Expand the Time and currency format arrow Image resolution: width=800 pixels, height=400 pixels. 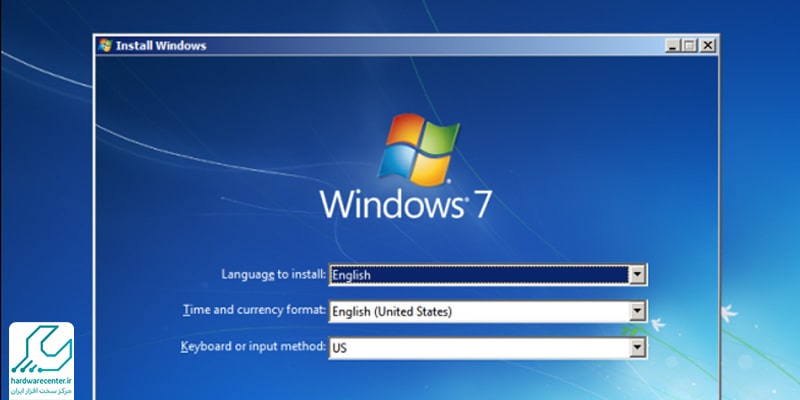click(x=637, y=311)
